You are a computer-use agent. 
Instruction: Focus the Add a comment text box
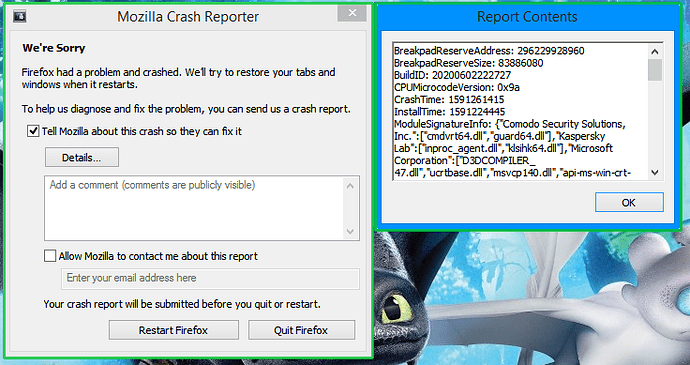coord(196,208)
